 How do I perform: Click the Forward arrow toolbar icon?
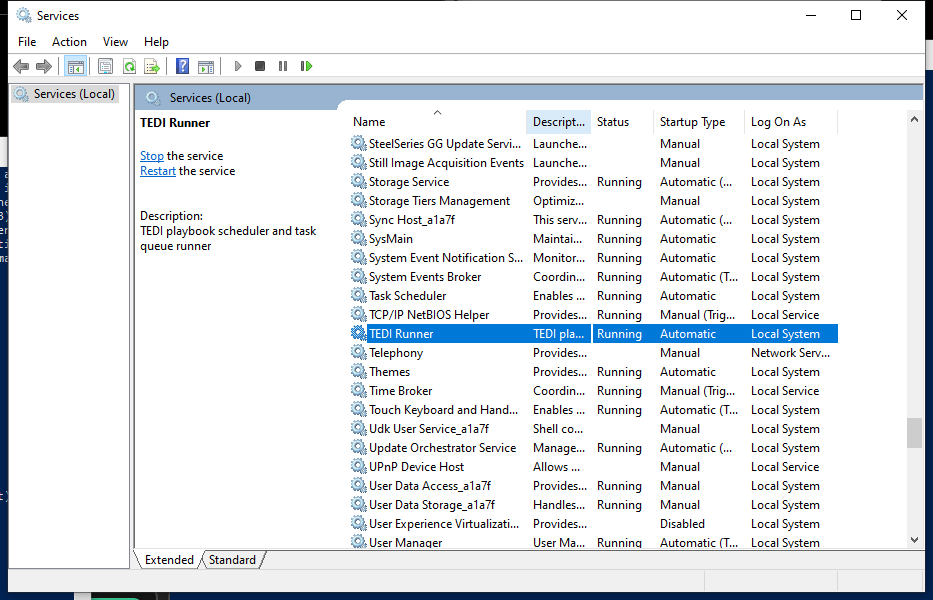pyautogui.click(x=43, y=66)
